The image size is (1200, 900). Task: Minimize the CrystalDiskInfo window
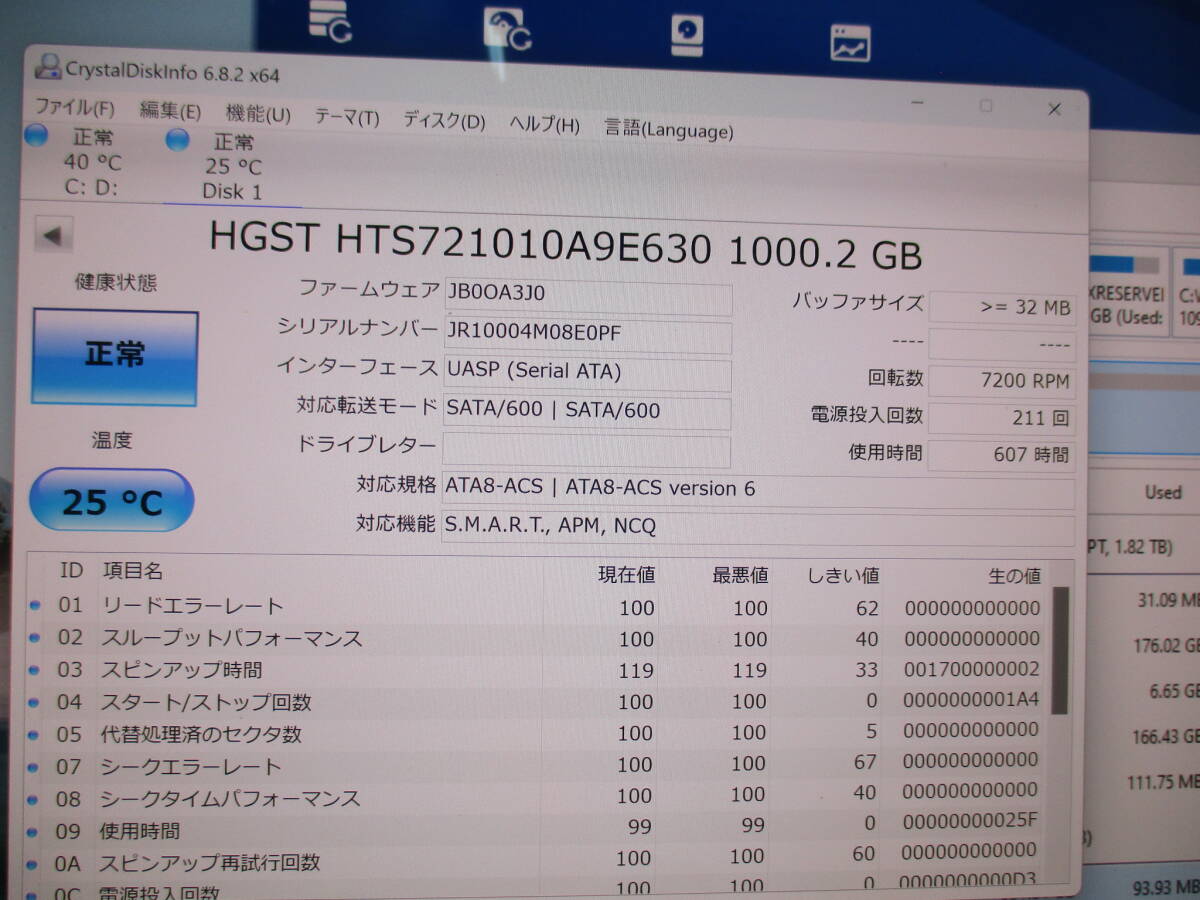coord(918,102)
